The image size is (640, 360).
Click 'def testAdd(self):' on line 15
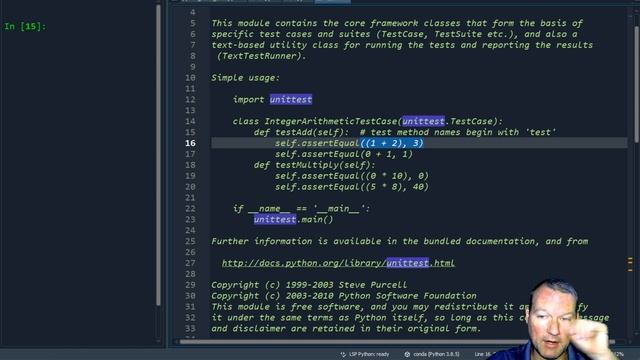(x=301, y=132)
